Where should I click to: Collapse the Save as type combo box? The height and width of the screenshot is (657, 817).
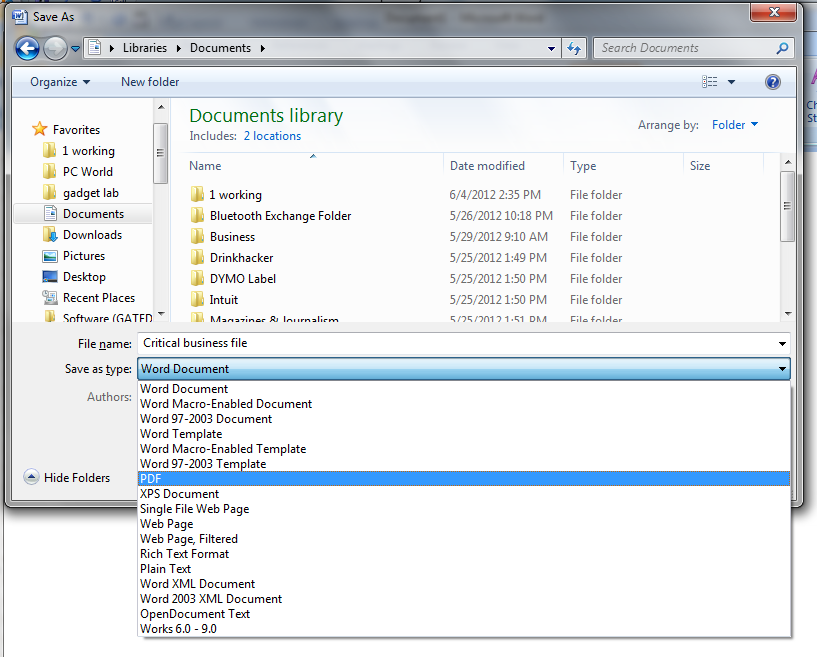point(781,369)
